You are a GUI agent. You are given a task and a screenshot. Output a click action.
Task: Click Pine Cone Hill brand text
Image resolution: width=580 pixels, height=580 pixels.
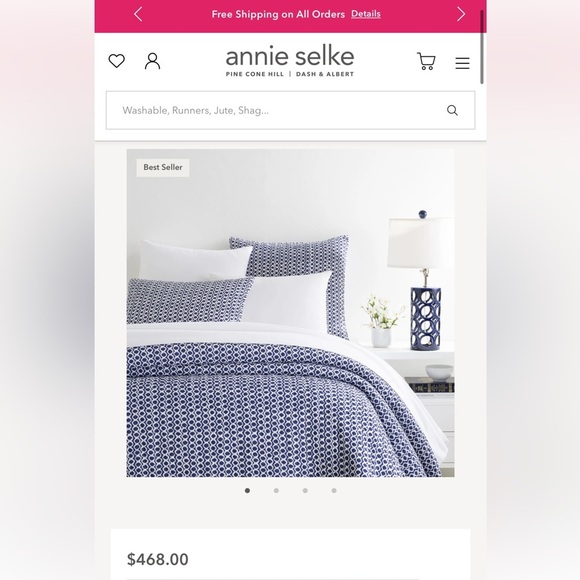(x=254, y=74)
